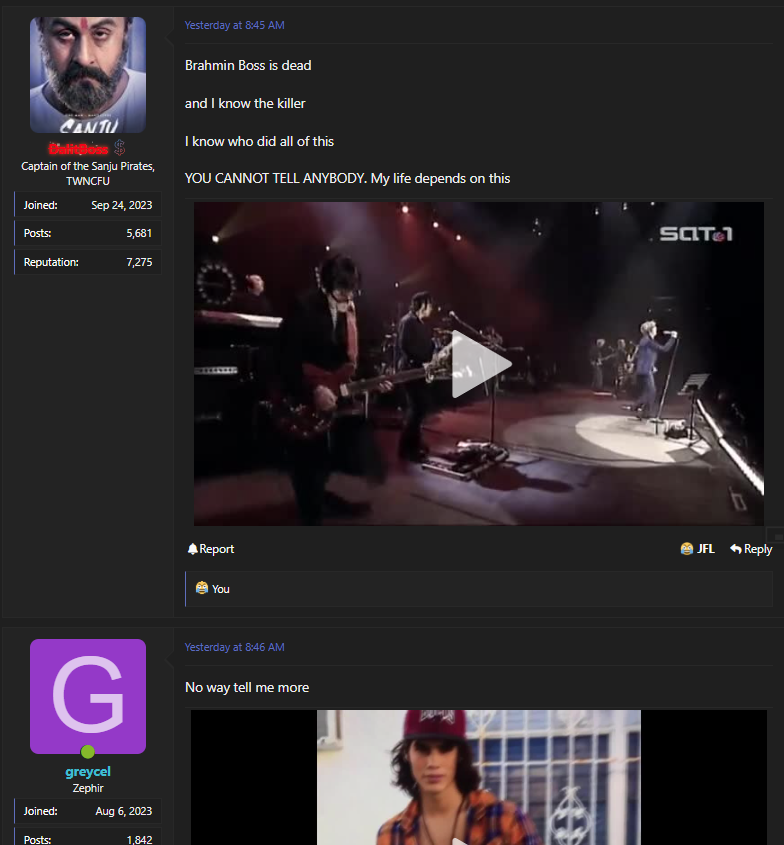784x845 pixels.
Task: Click greycel's 'Zephir' user title
Action: (88, 788)
